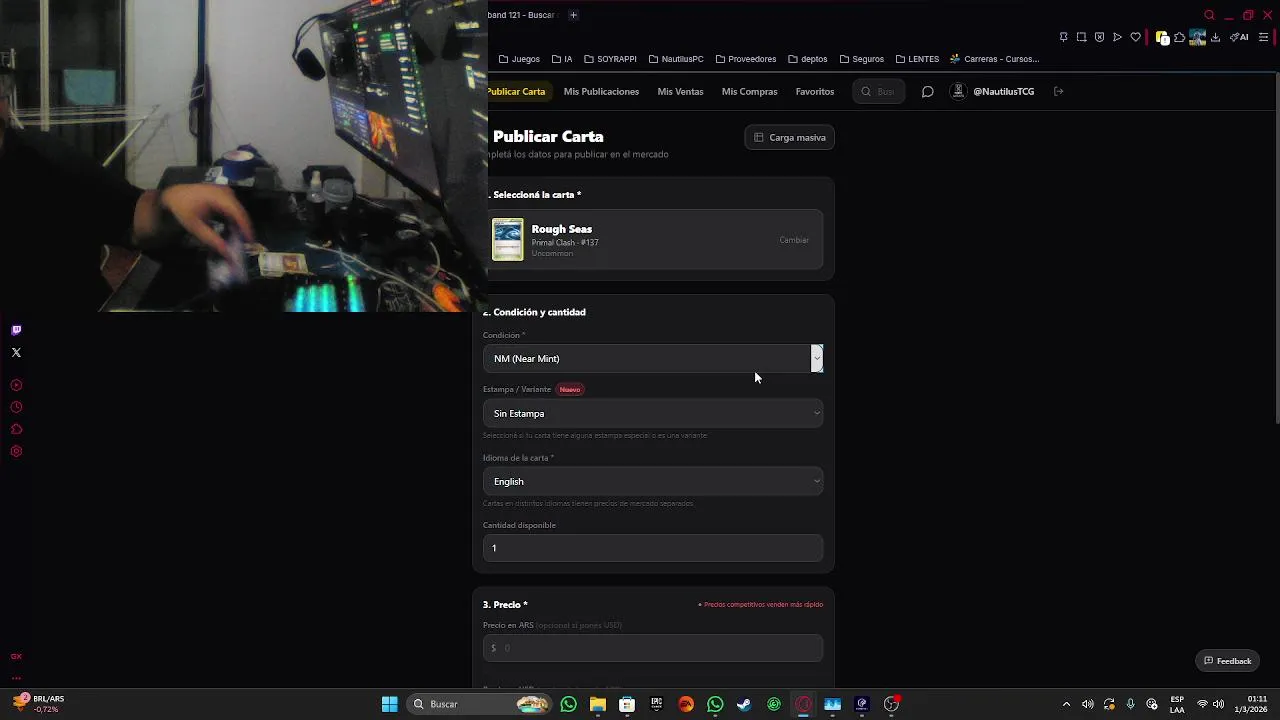Open the easy setup sliders icon
Screen dimensions: 1280x720
[1264, 37]
